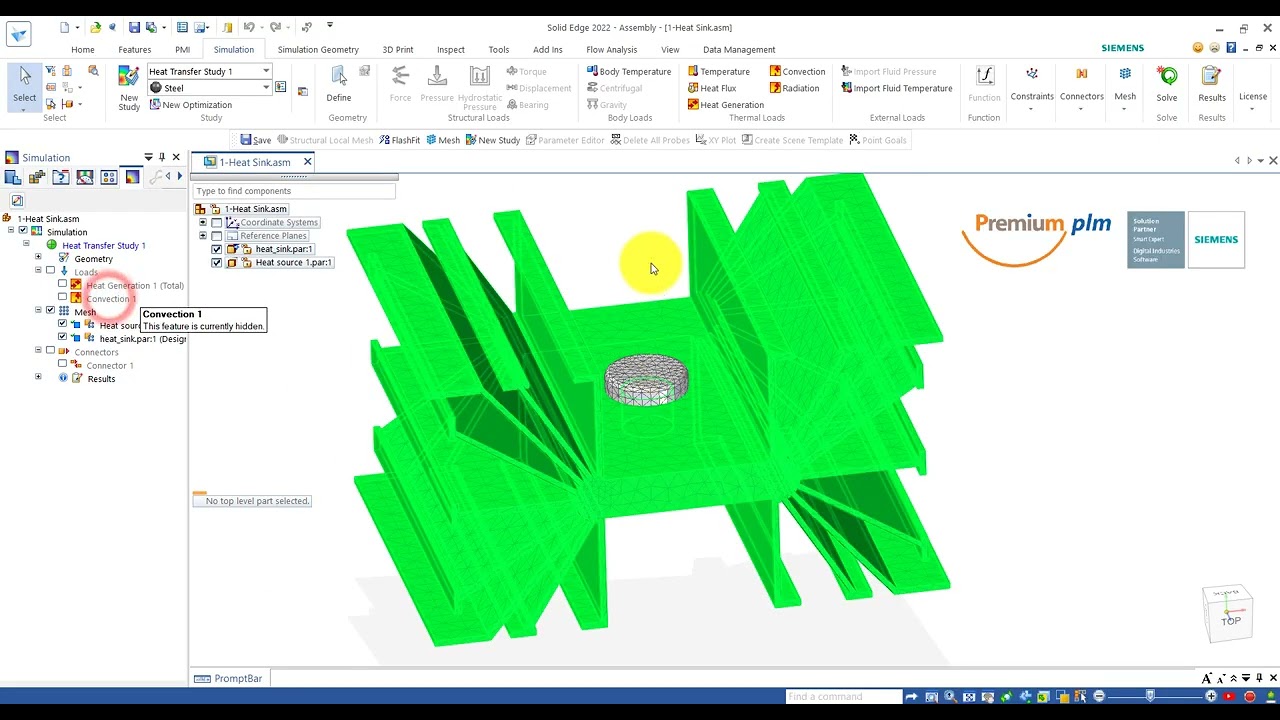The height and width of the screenshot is (720, 1280).
Task: Expand the Geometry node in the simulation tree
Action: click(x=38, y=258)
